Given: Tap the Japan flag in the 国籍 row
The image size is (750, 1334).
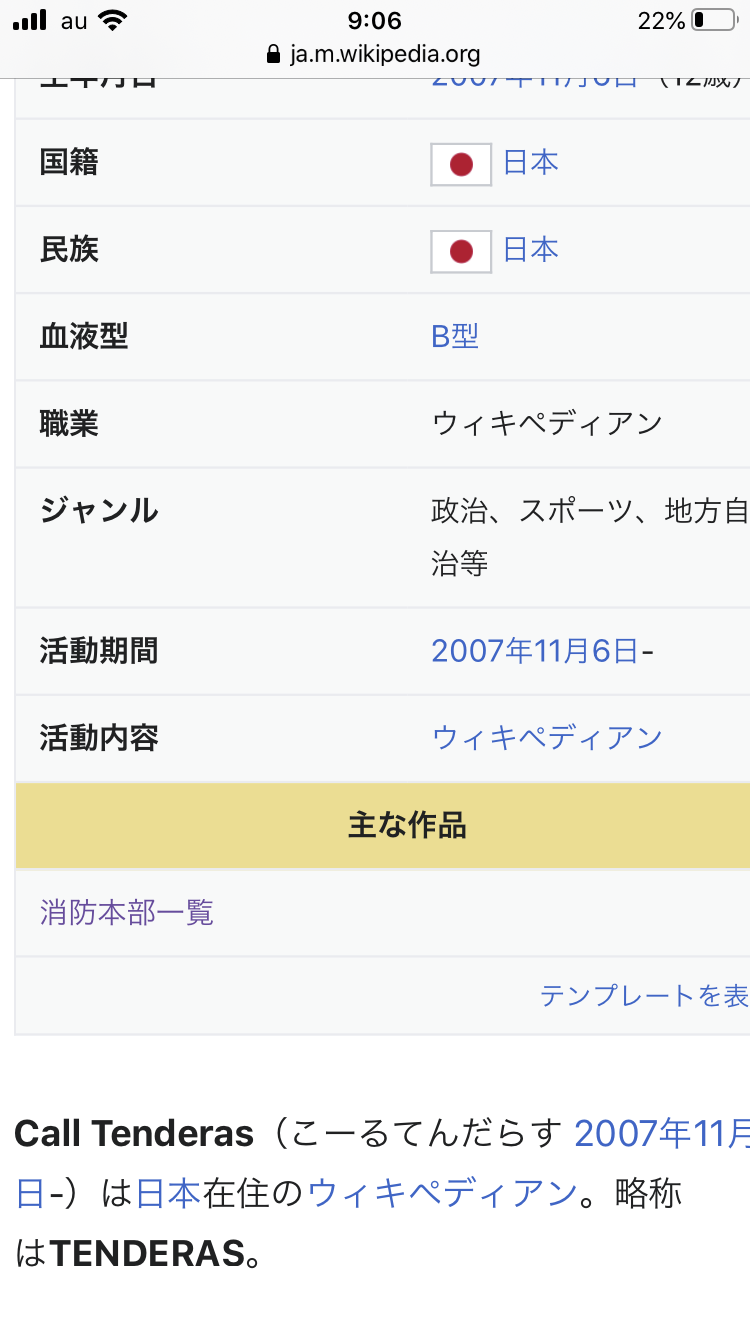Looking at the screenshot, I should [461, 165].
